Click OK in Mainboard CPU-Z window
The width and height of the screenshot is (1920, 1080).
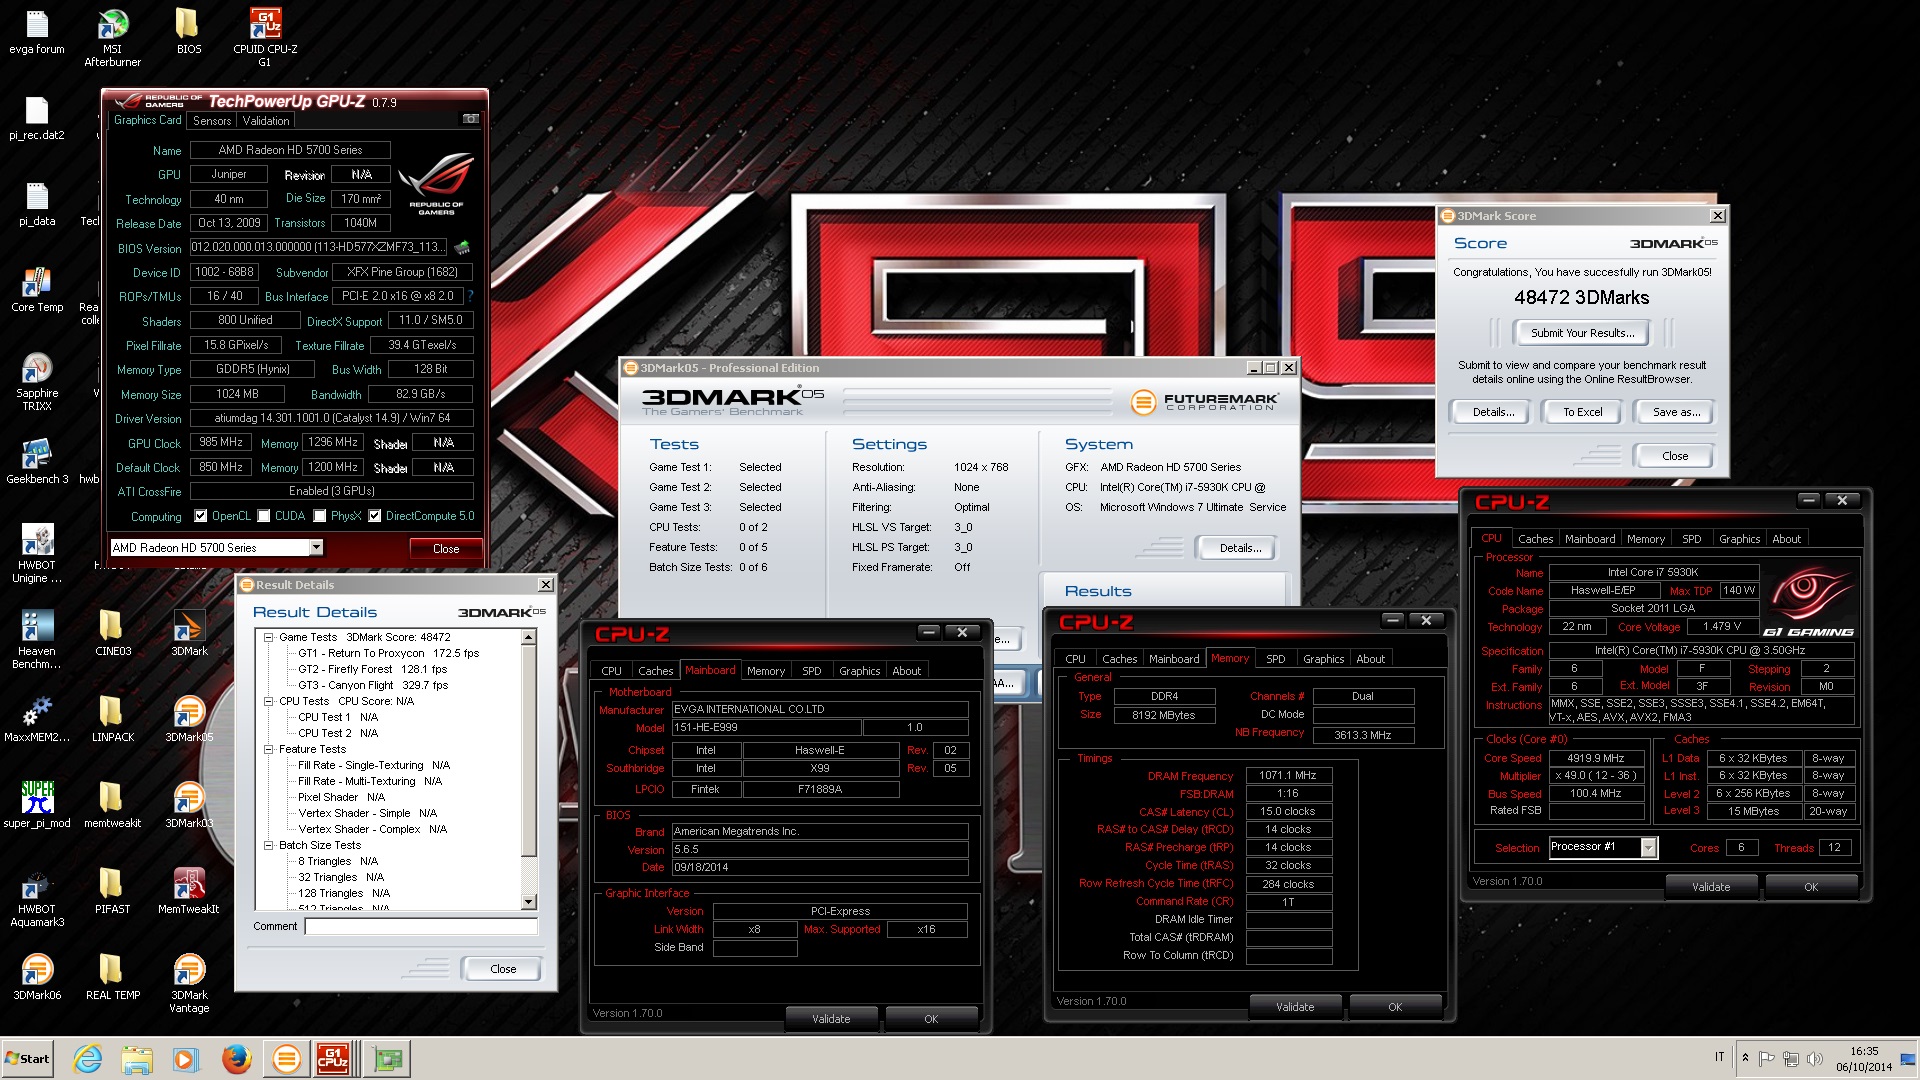point(931,1019)
